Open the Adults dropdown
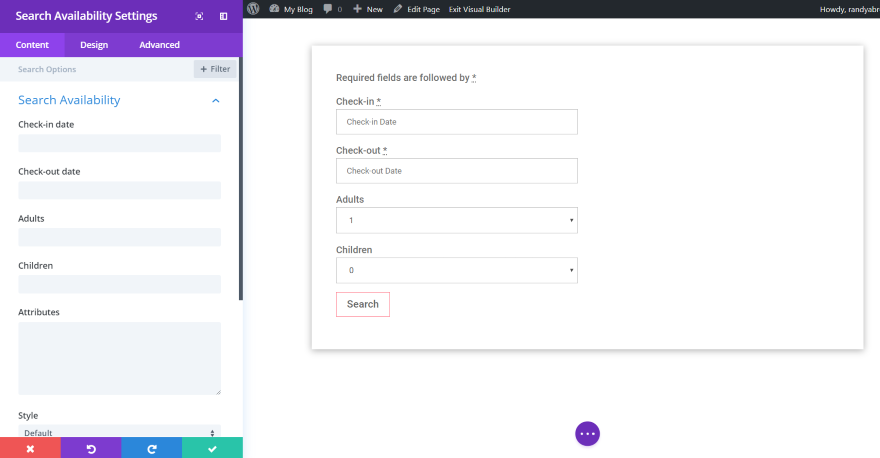Screen dimensions: 880x458 click(457, 220)
